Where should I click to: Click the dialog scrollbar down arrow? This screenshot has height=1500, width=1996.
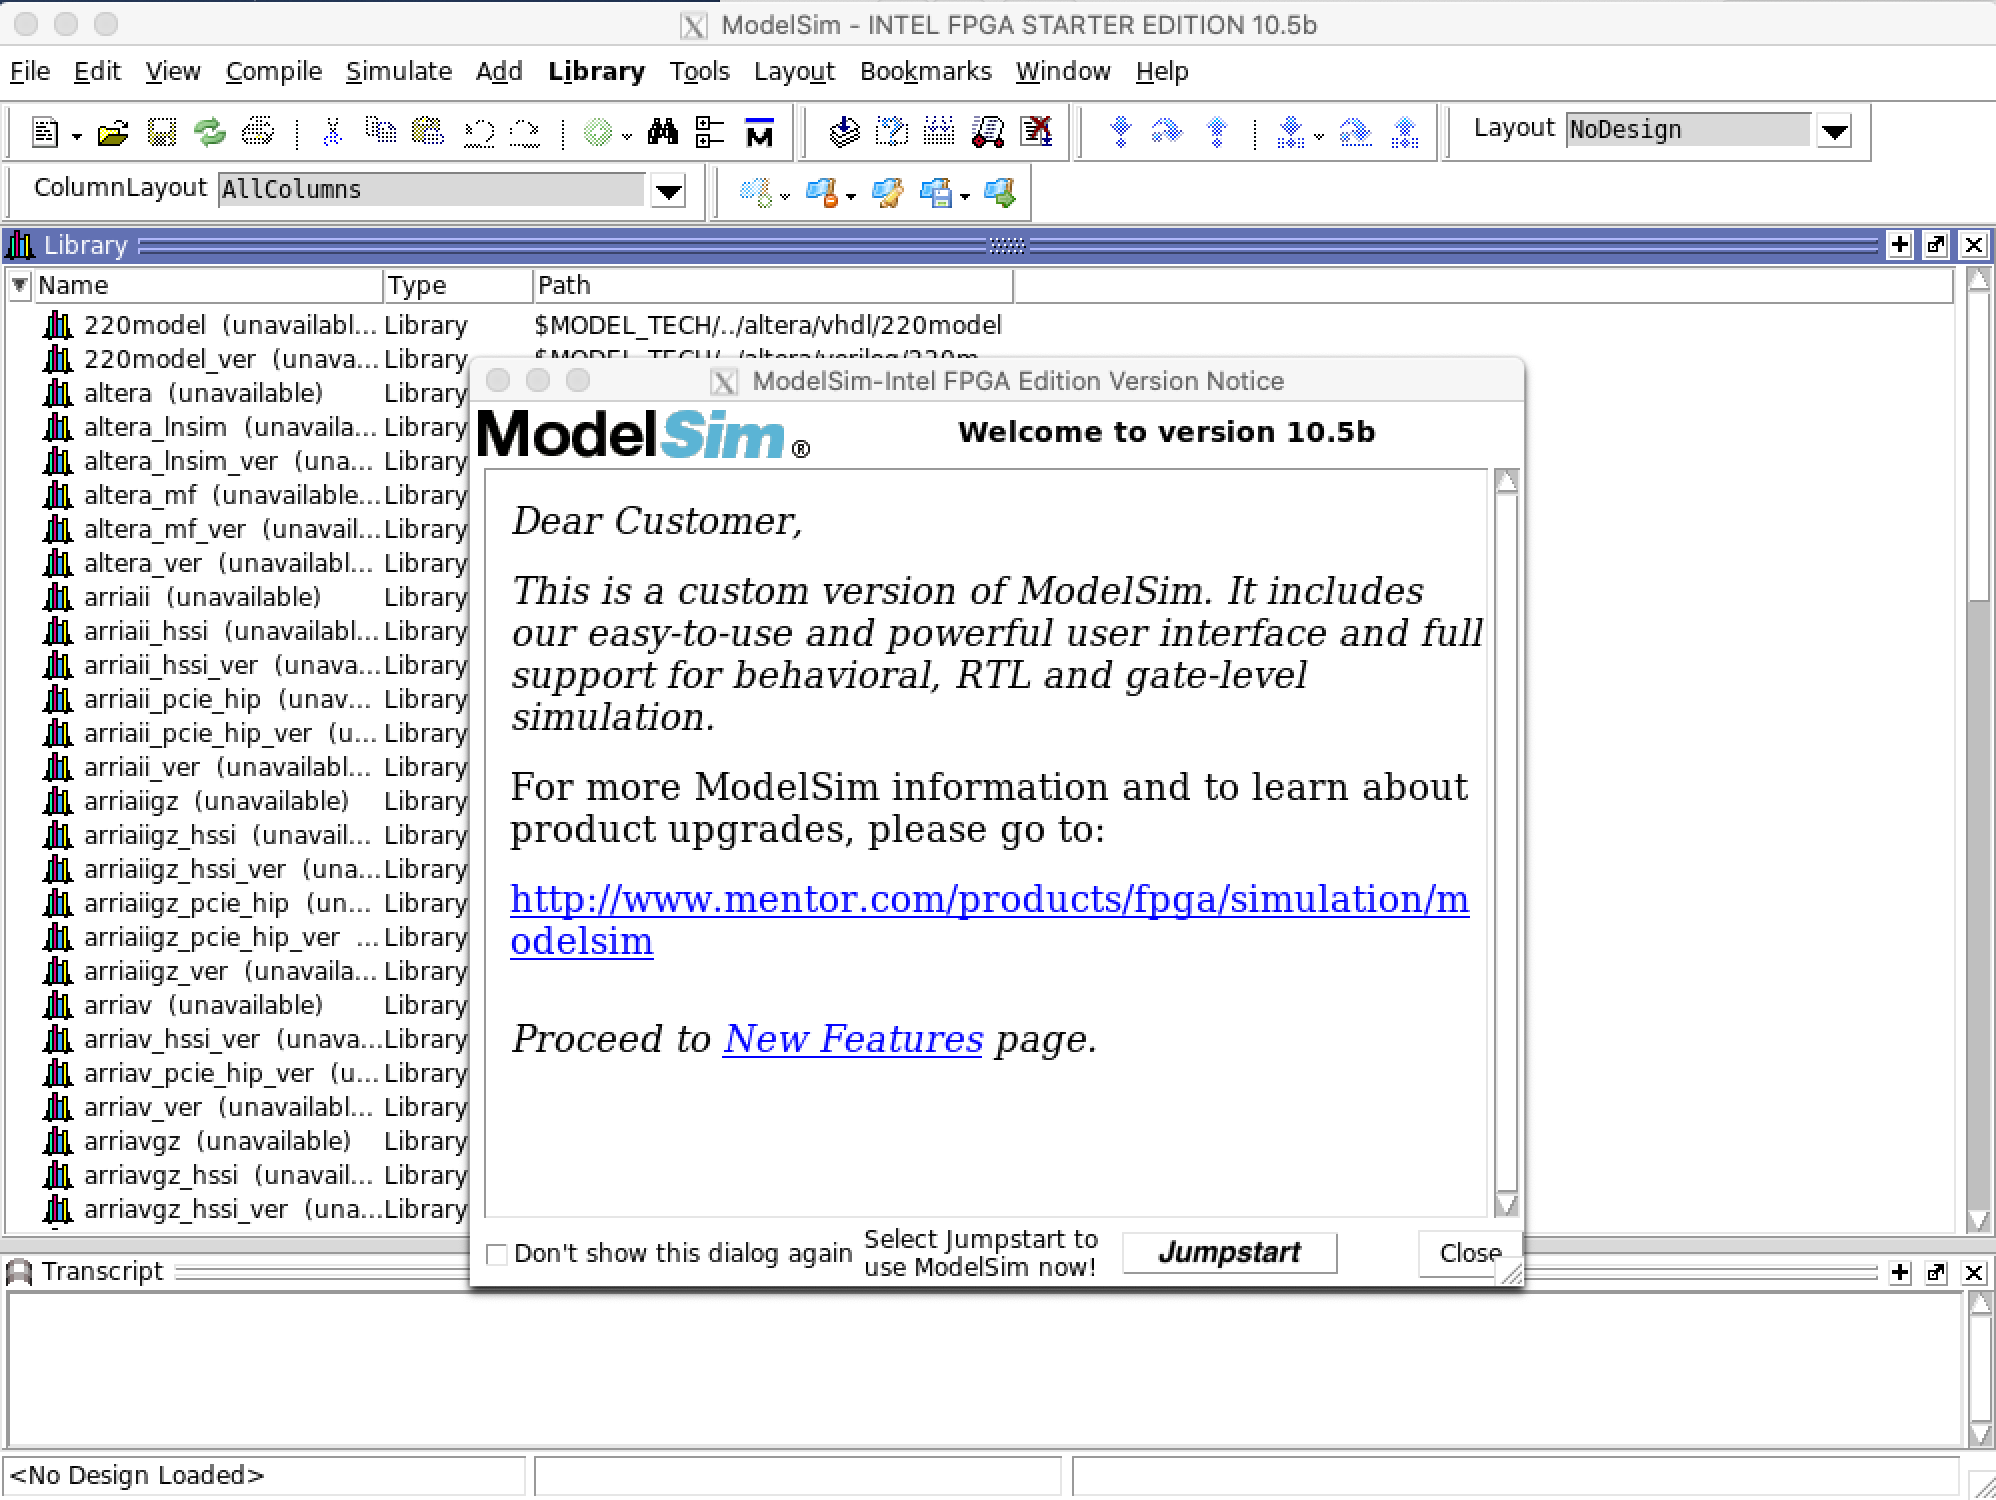pos(1506,1204)
